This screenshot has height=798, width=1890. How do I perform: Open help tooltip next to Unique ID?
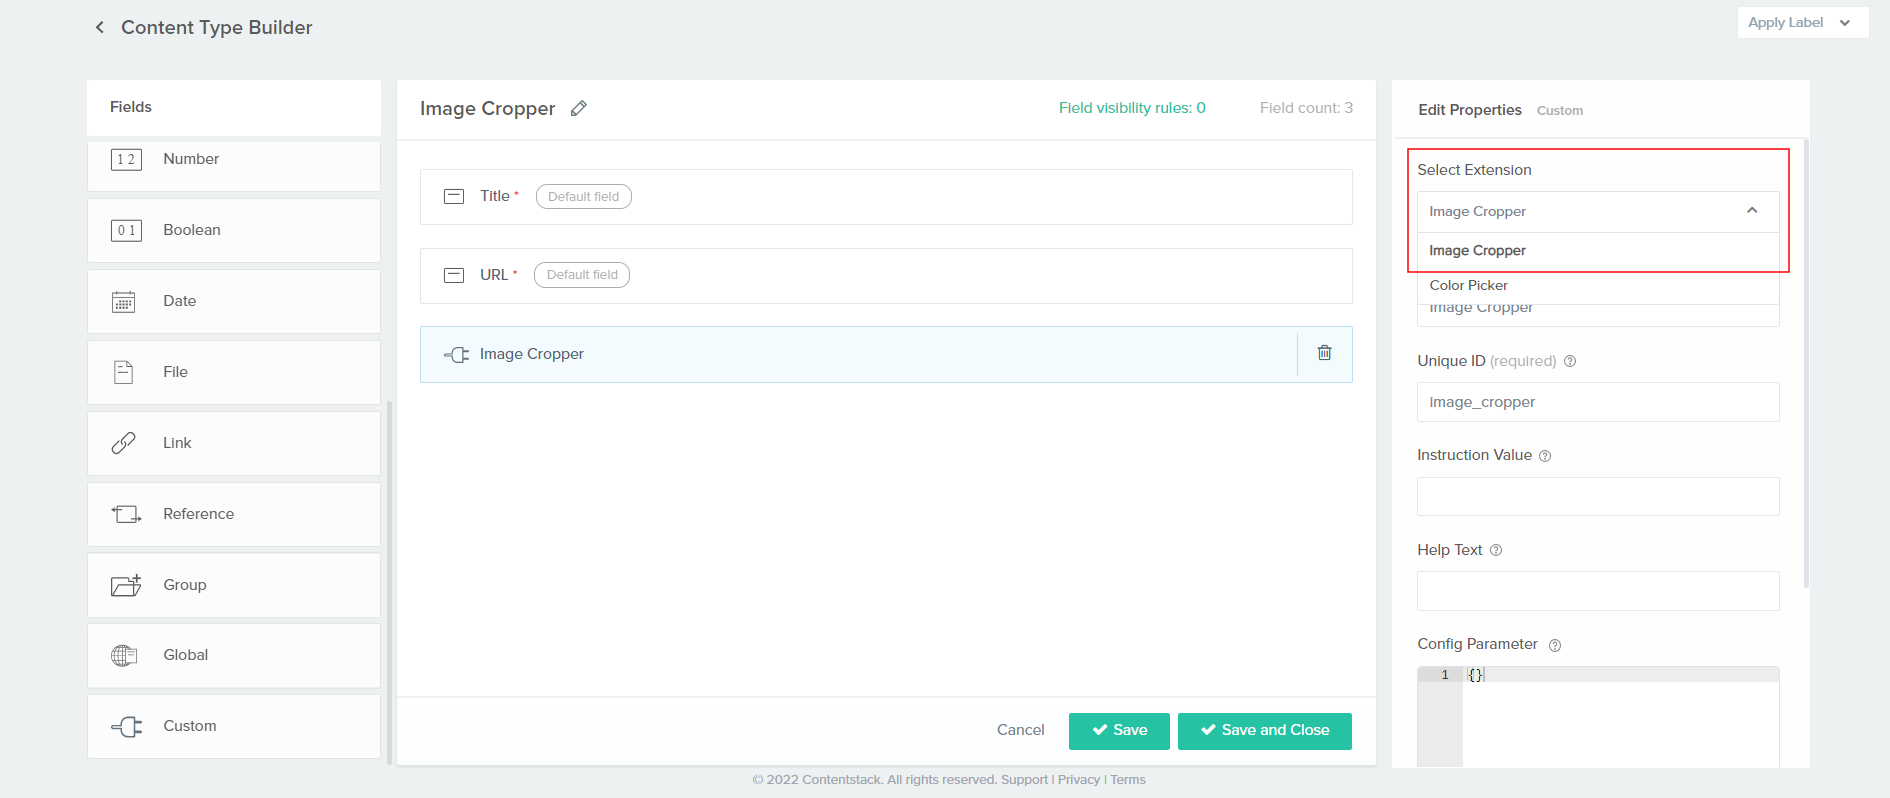coord(1570,361)
